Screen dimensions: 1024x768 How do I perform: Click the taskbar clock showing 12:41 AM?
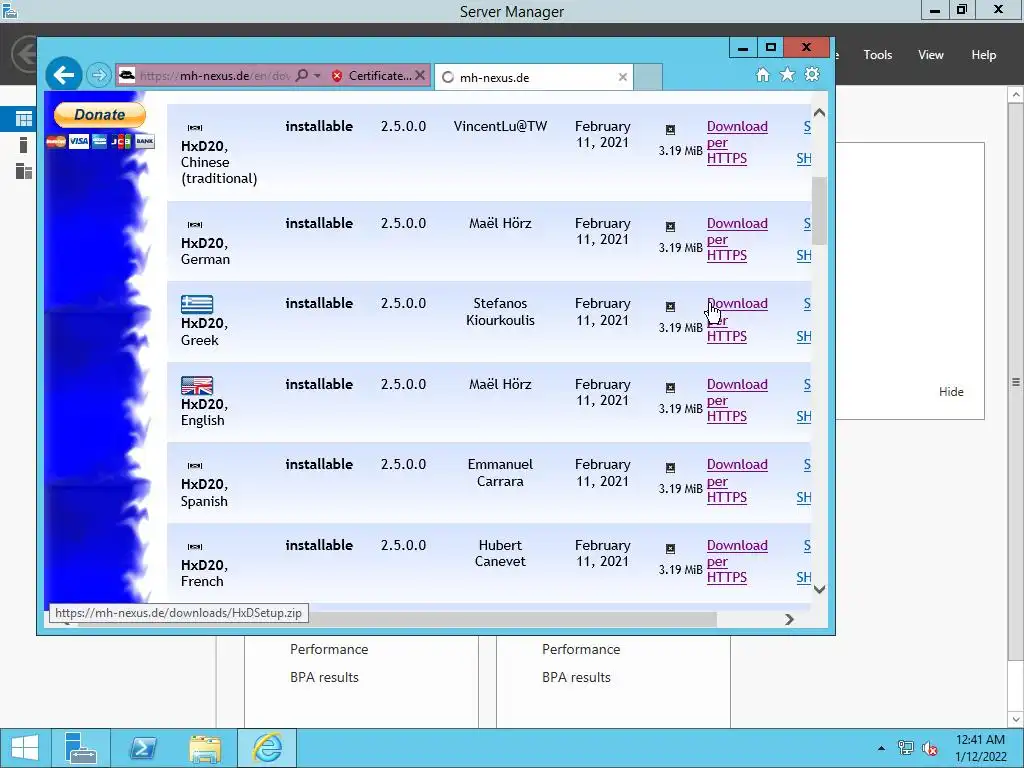[980, 740]
